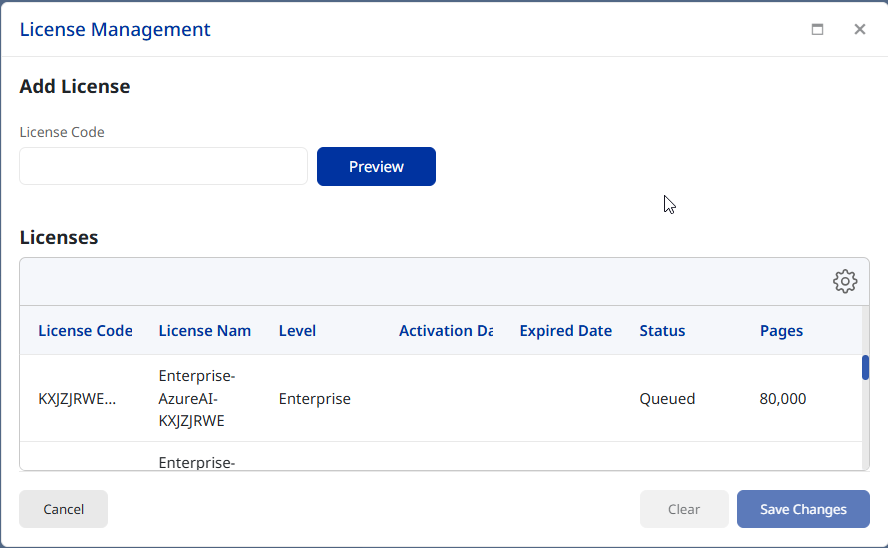The width and height of the screenshot is (888, 548).
Task: Sort by the License Name column header
Action: coord(204,331)
